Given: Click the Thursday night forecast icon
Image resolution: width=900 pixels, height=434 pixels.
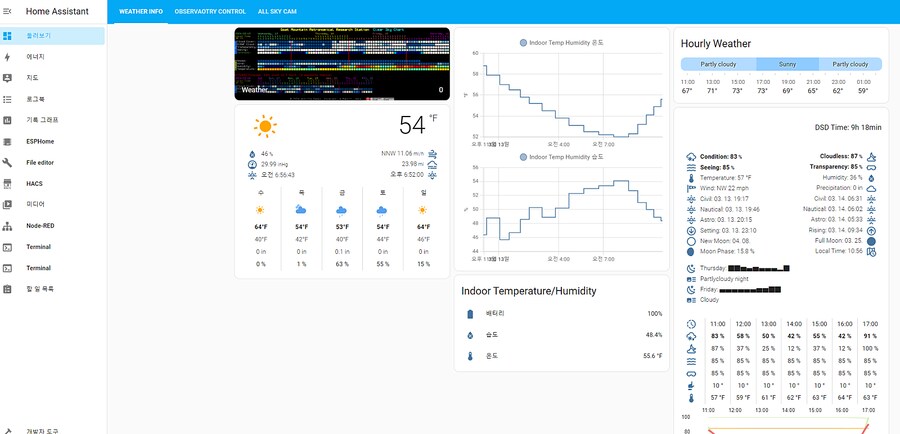Looking at the screenshot, I should point(691,268).
